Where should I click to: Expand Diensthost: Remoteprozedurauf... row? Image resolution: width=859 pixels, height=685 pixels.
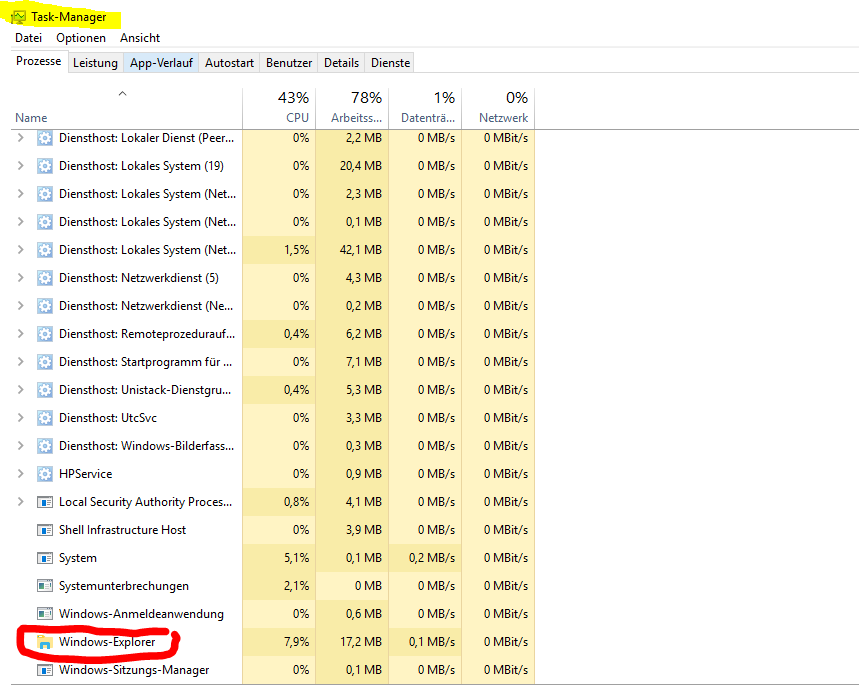point(20,333)
